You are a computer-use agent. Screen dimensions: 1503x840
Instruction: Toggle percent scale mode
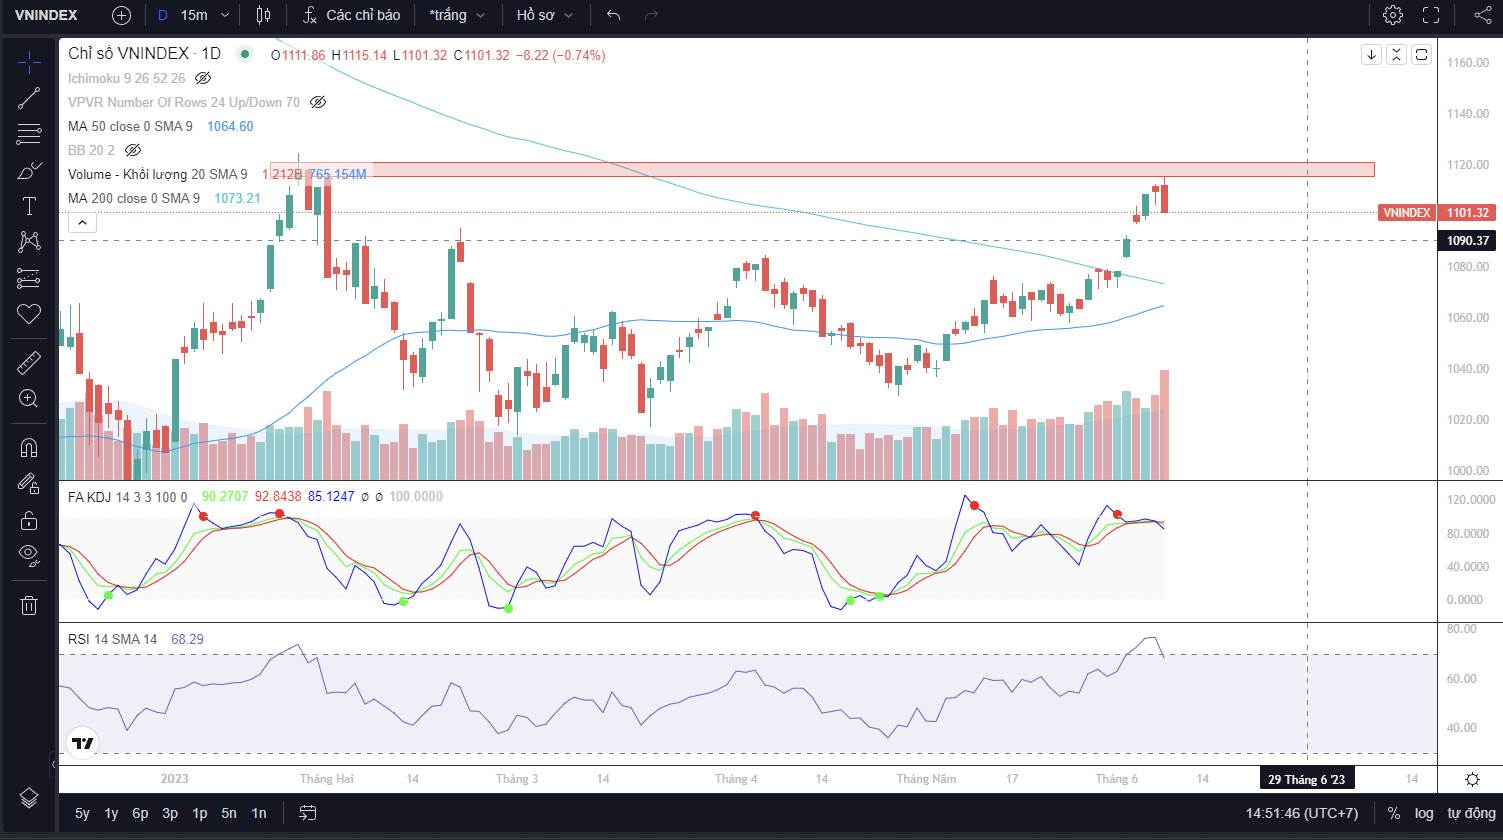tap(1393, 813)
